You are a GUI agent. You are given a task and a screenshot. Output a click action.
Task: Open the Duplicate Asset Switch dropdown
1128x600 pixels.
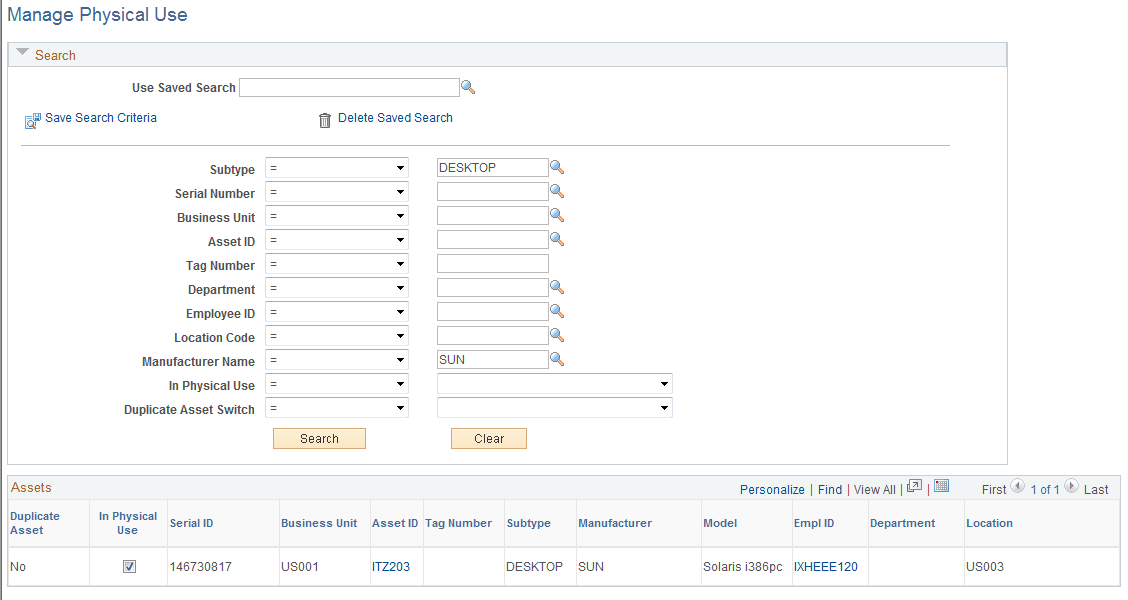664,407
